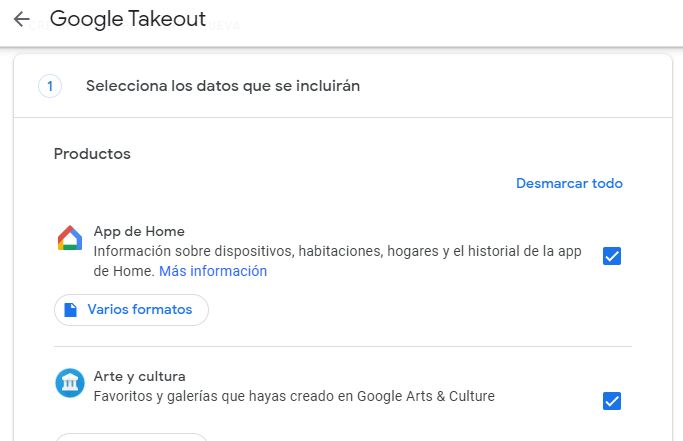Viewport: 683px width, 441px height.
Task: Click the Arte y cultura title
Action: click(139, 376)
